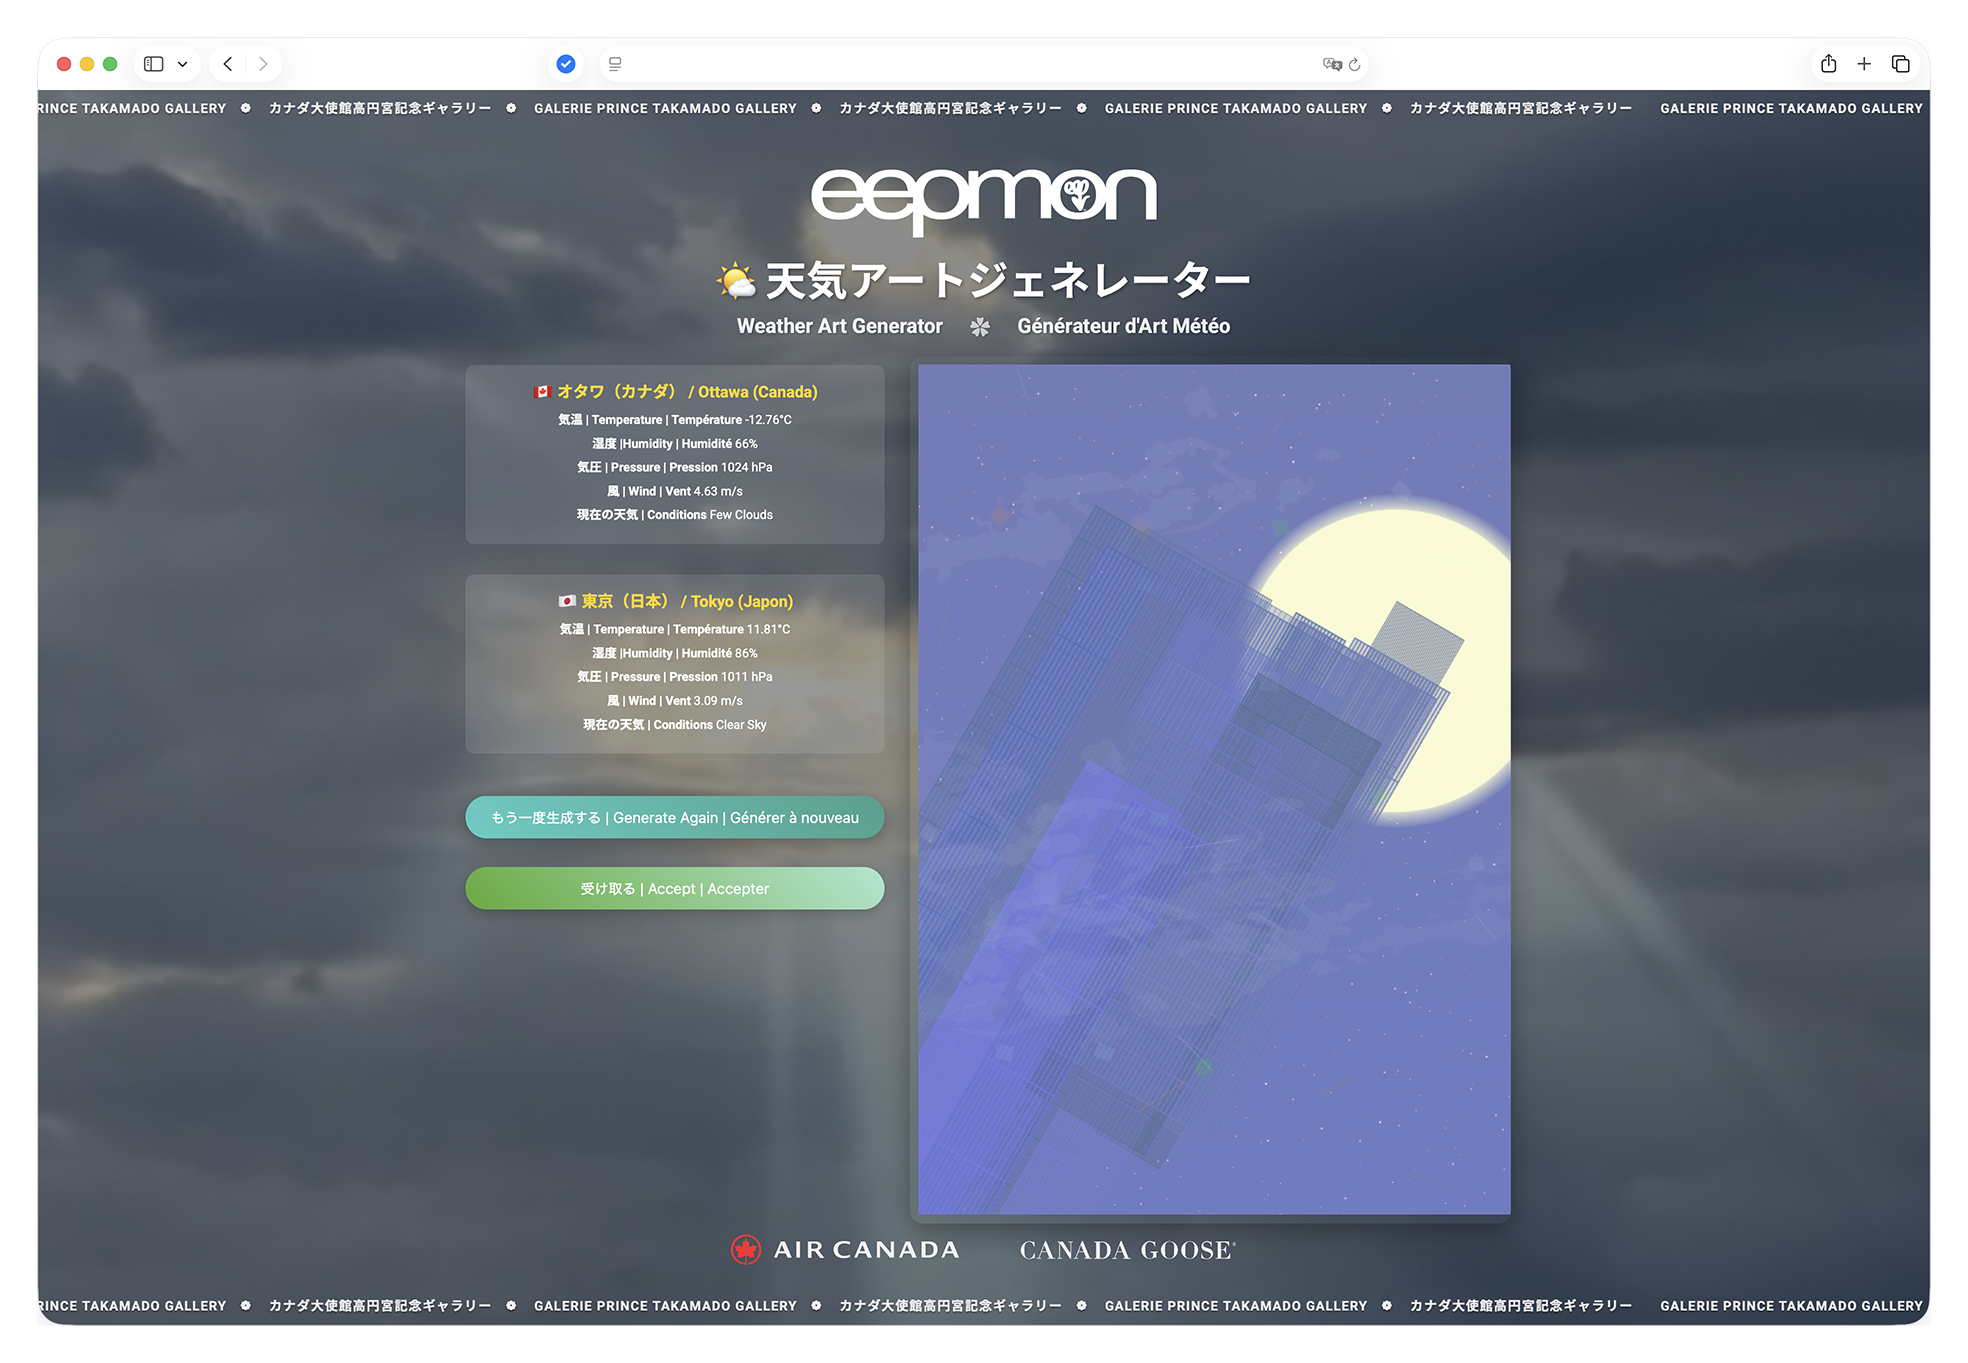Click the Air Canada sponsor logo

845,1250
